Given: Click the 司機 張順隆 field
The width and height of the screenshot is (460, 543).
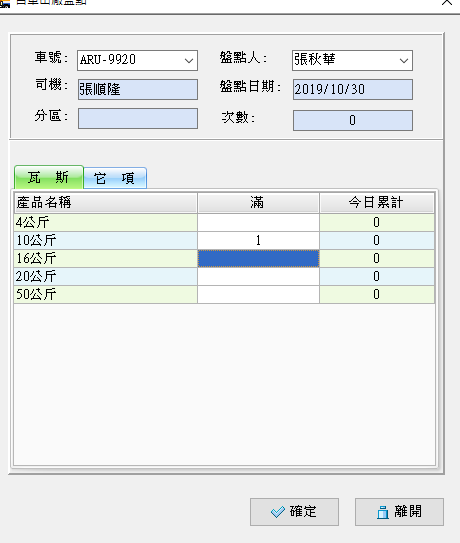Looking at the screenshot, I should pos(138,89).
